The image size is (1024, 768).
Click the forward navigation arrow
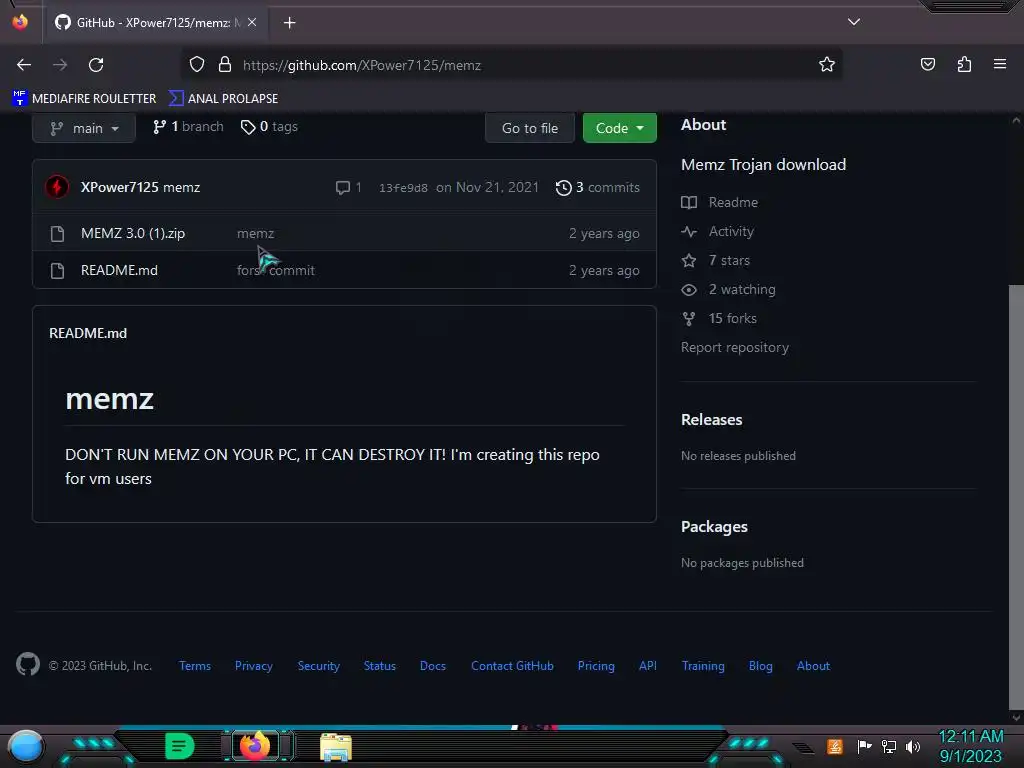60,65
